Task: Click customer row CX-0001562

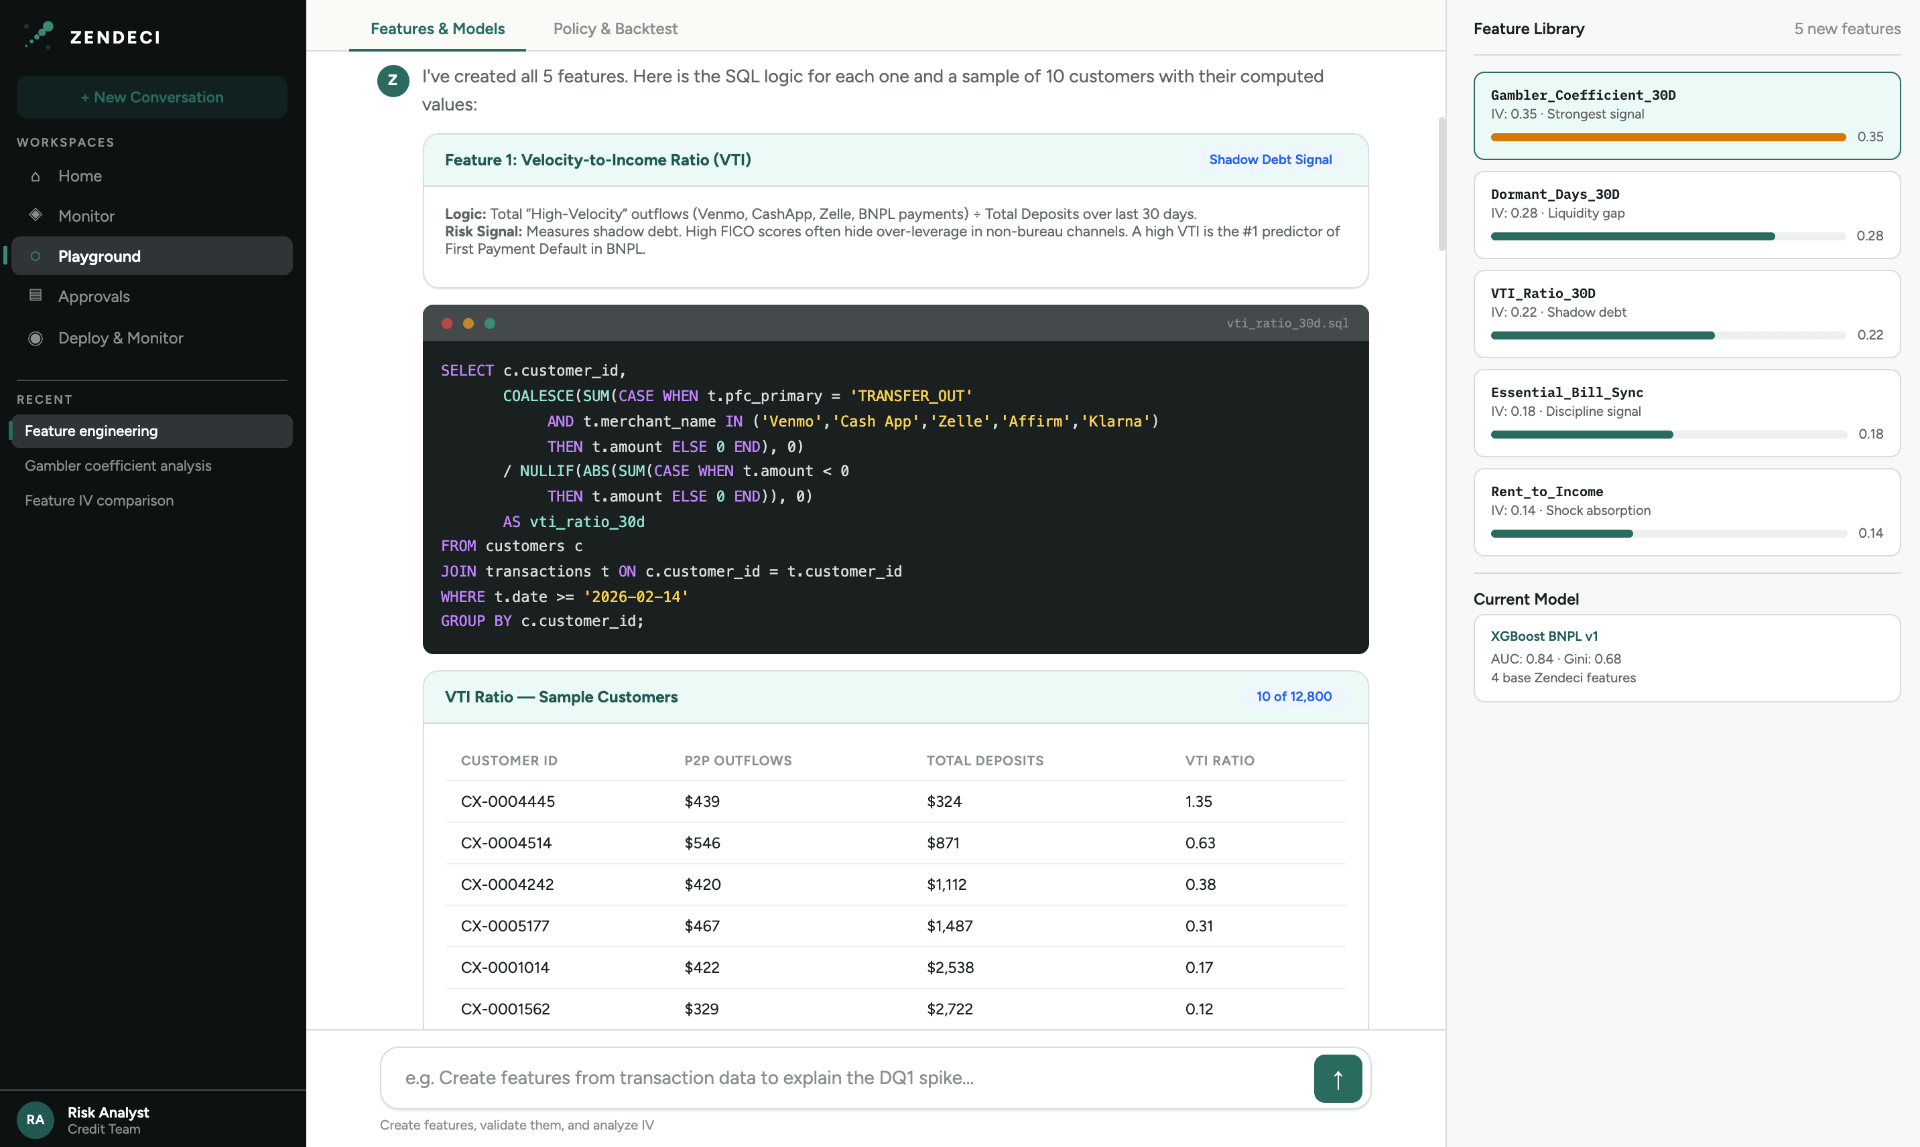Action: [x=896, y=1009]
